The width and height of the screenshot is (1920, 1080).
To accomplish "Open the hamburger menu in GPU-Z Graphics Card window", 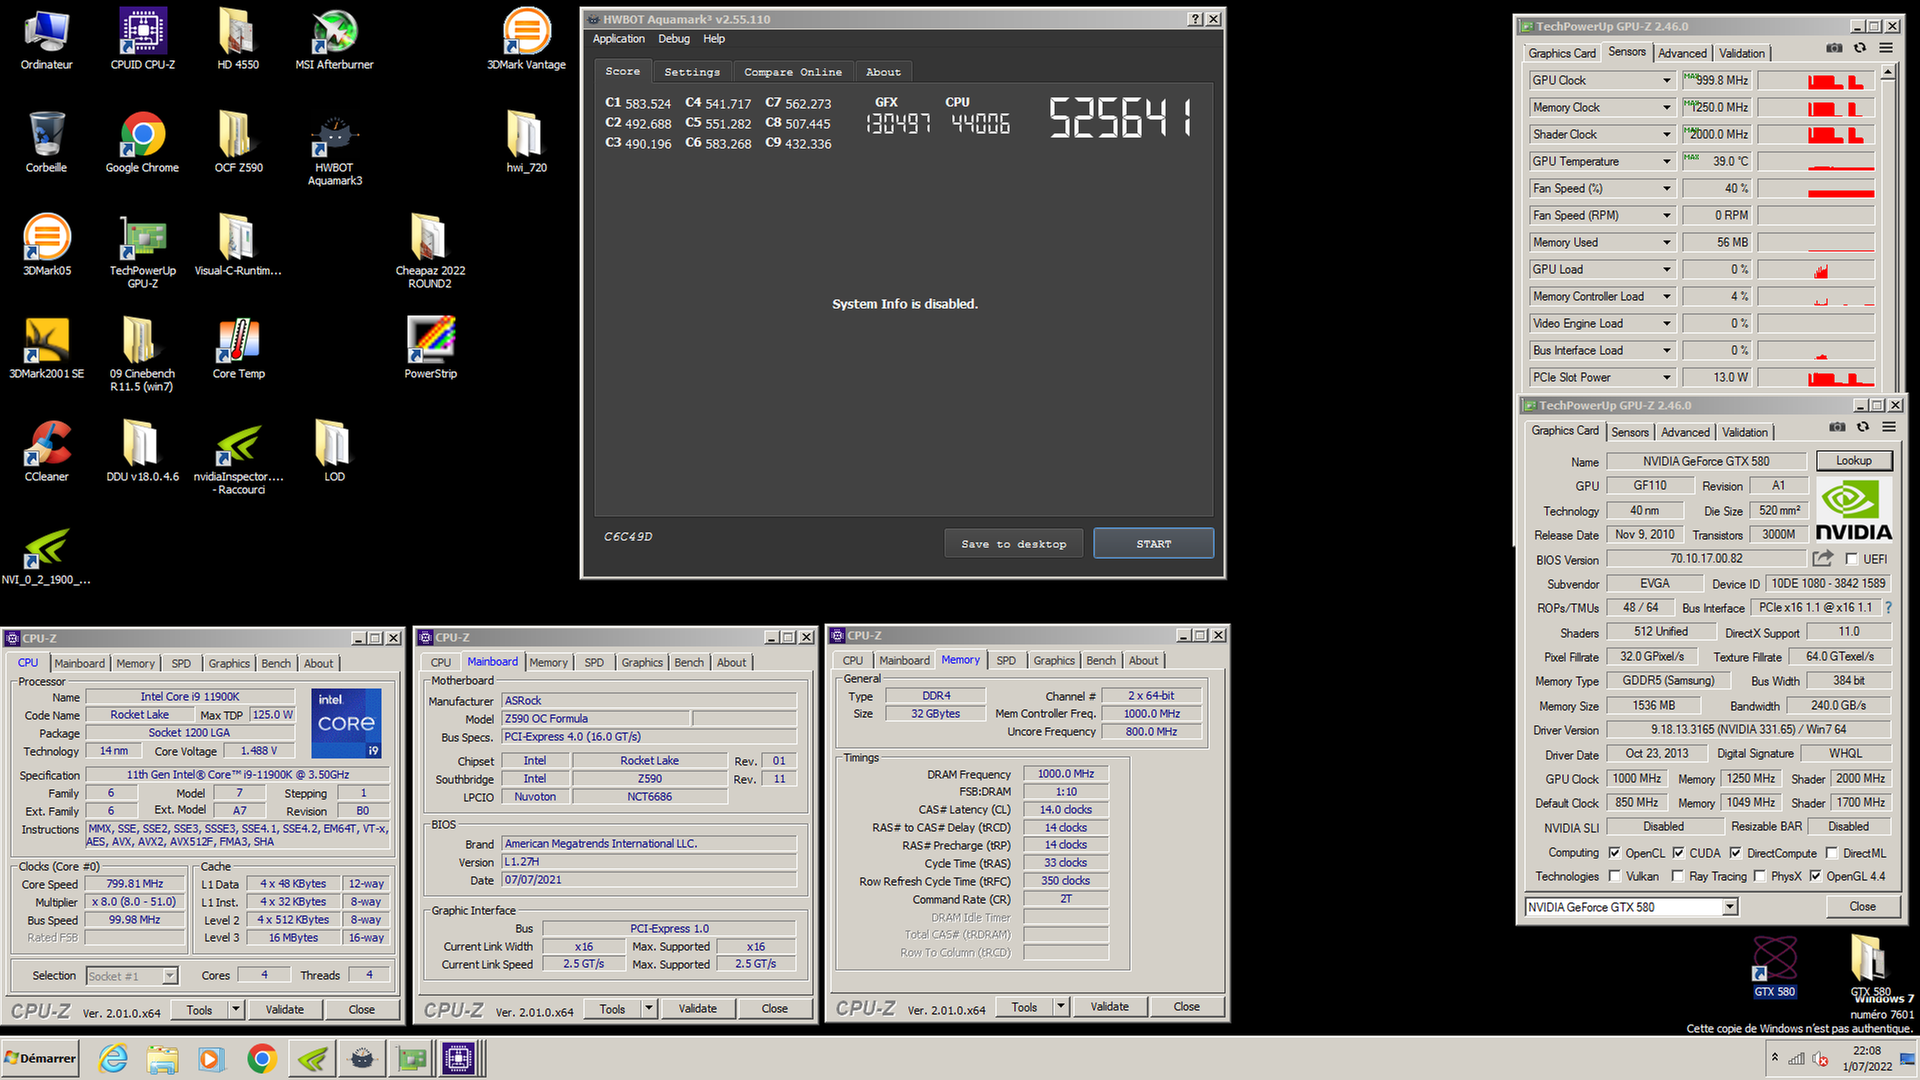I will tap(1889, 427).
